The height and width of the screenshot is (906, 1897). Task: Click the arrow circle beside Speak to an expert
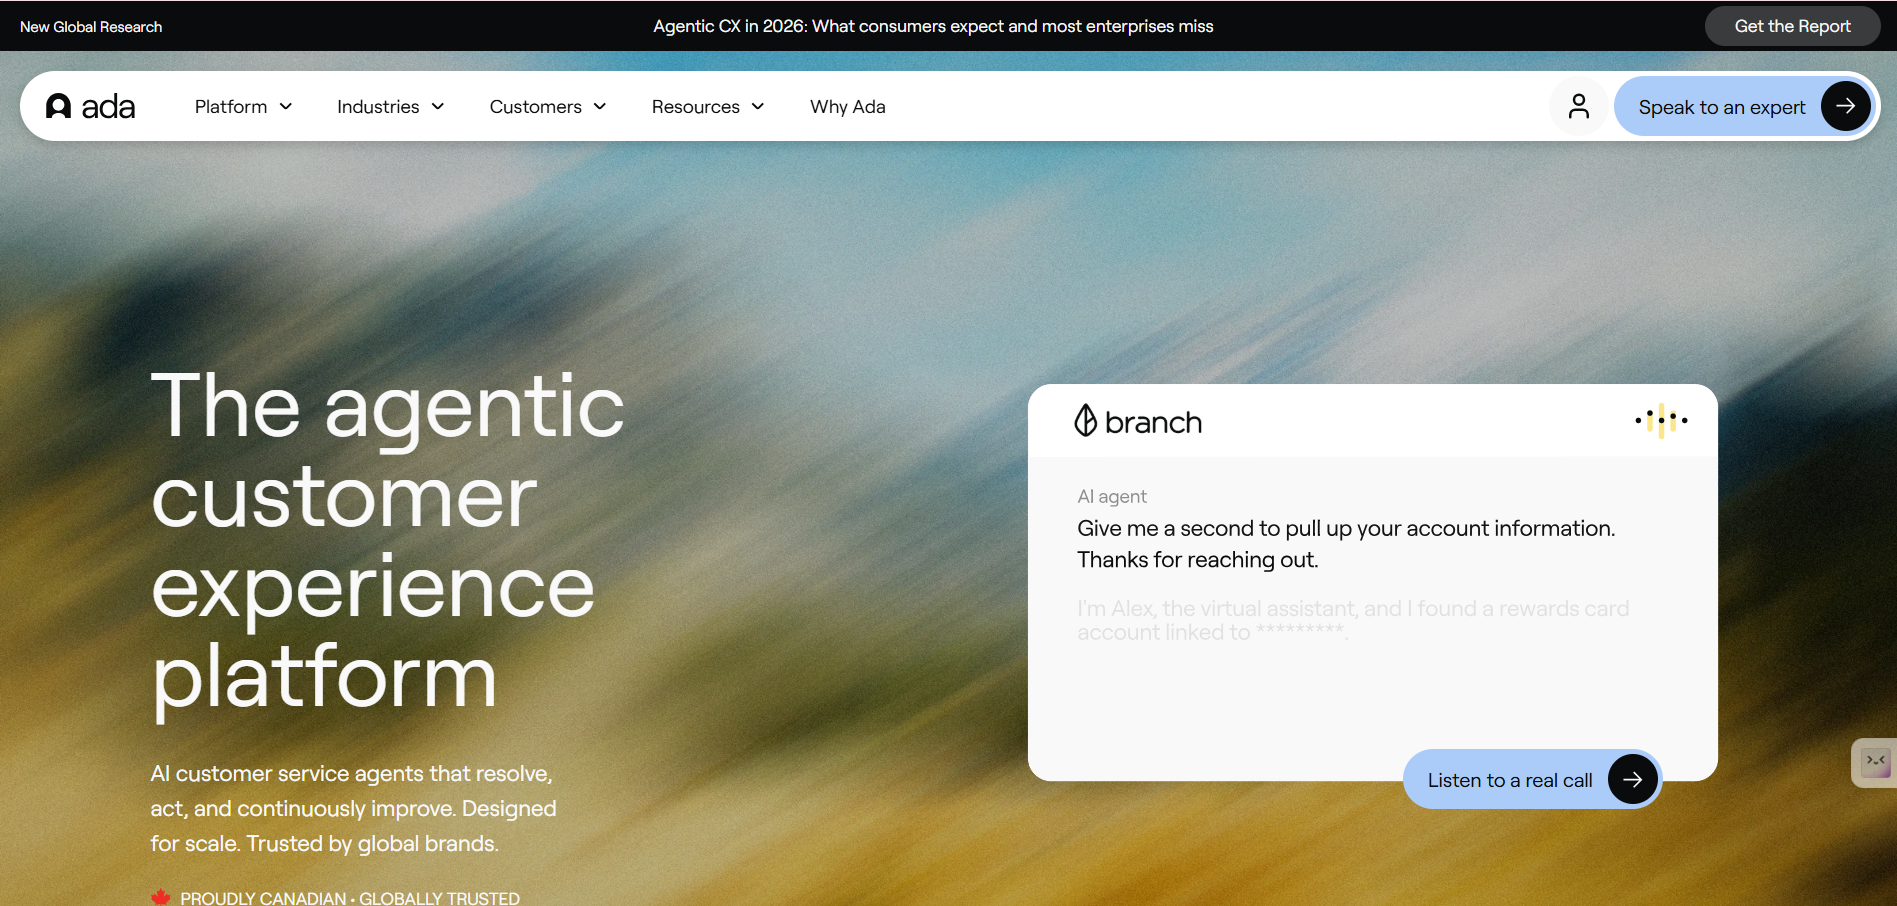[x=1845, y=106]
